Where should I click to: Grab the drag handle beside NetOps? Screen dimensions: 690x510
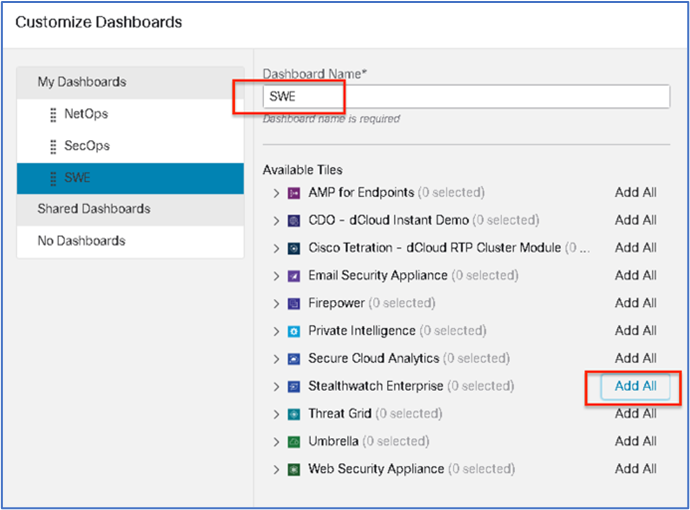click(x=53, y=114)
